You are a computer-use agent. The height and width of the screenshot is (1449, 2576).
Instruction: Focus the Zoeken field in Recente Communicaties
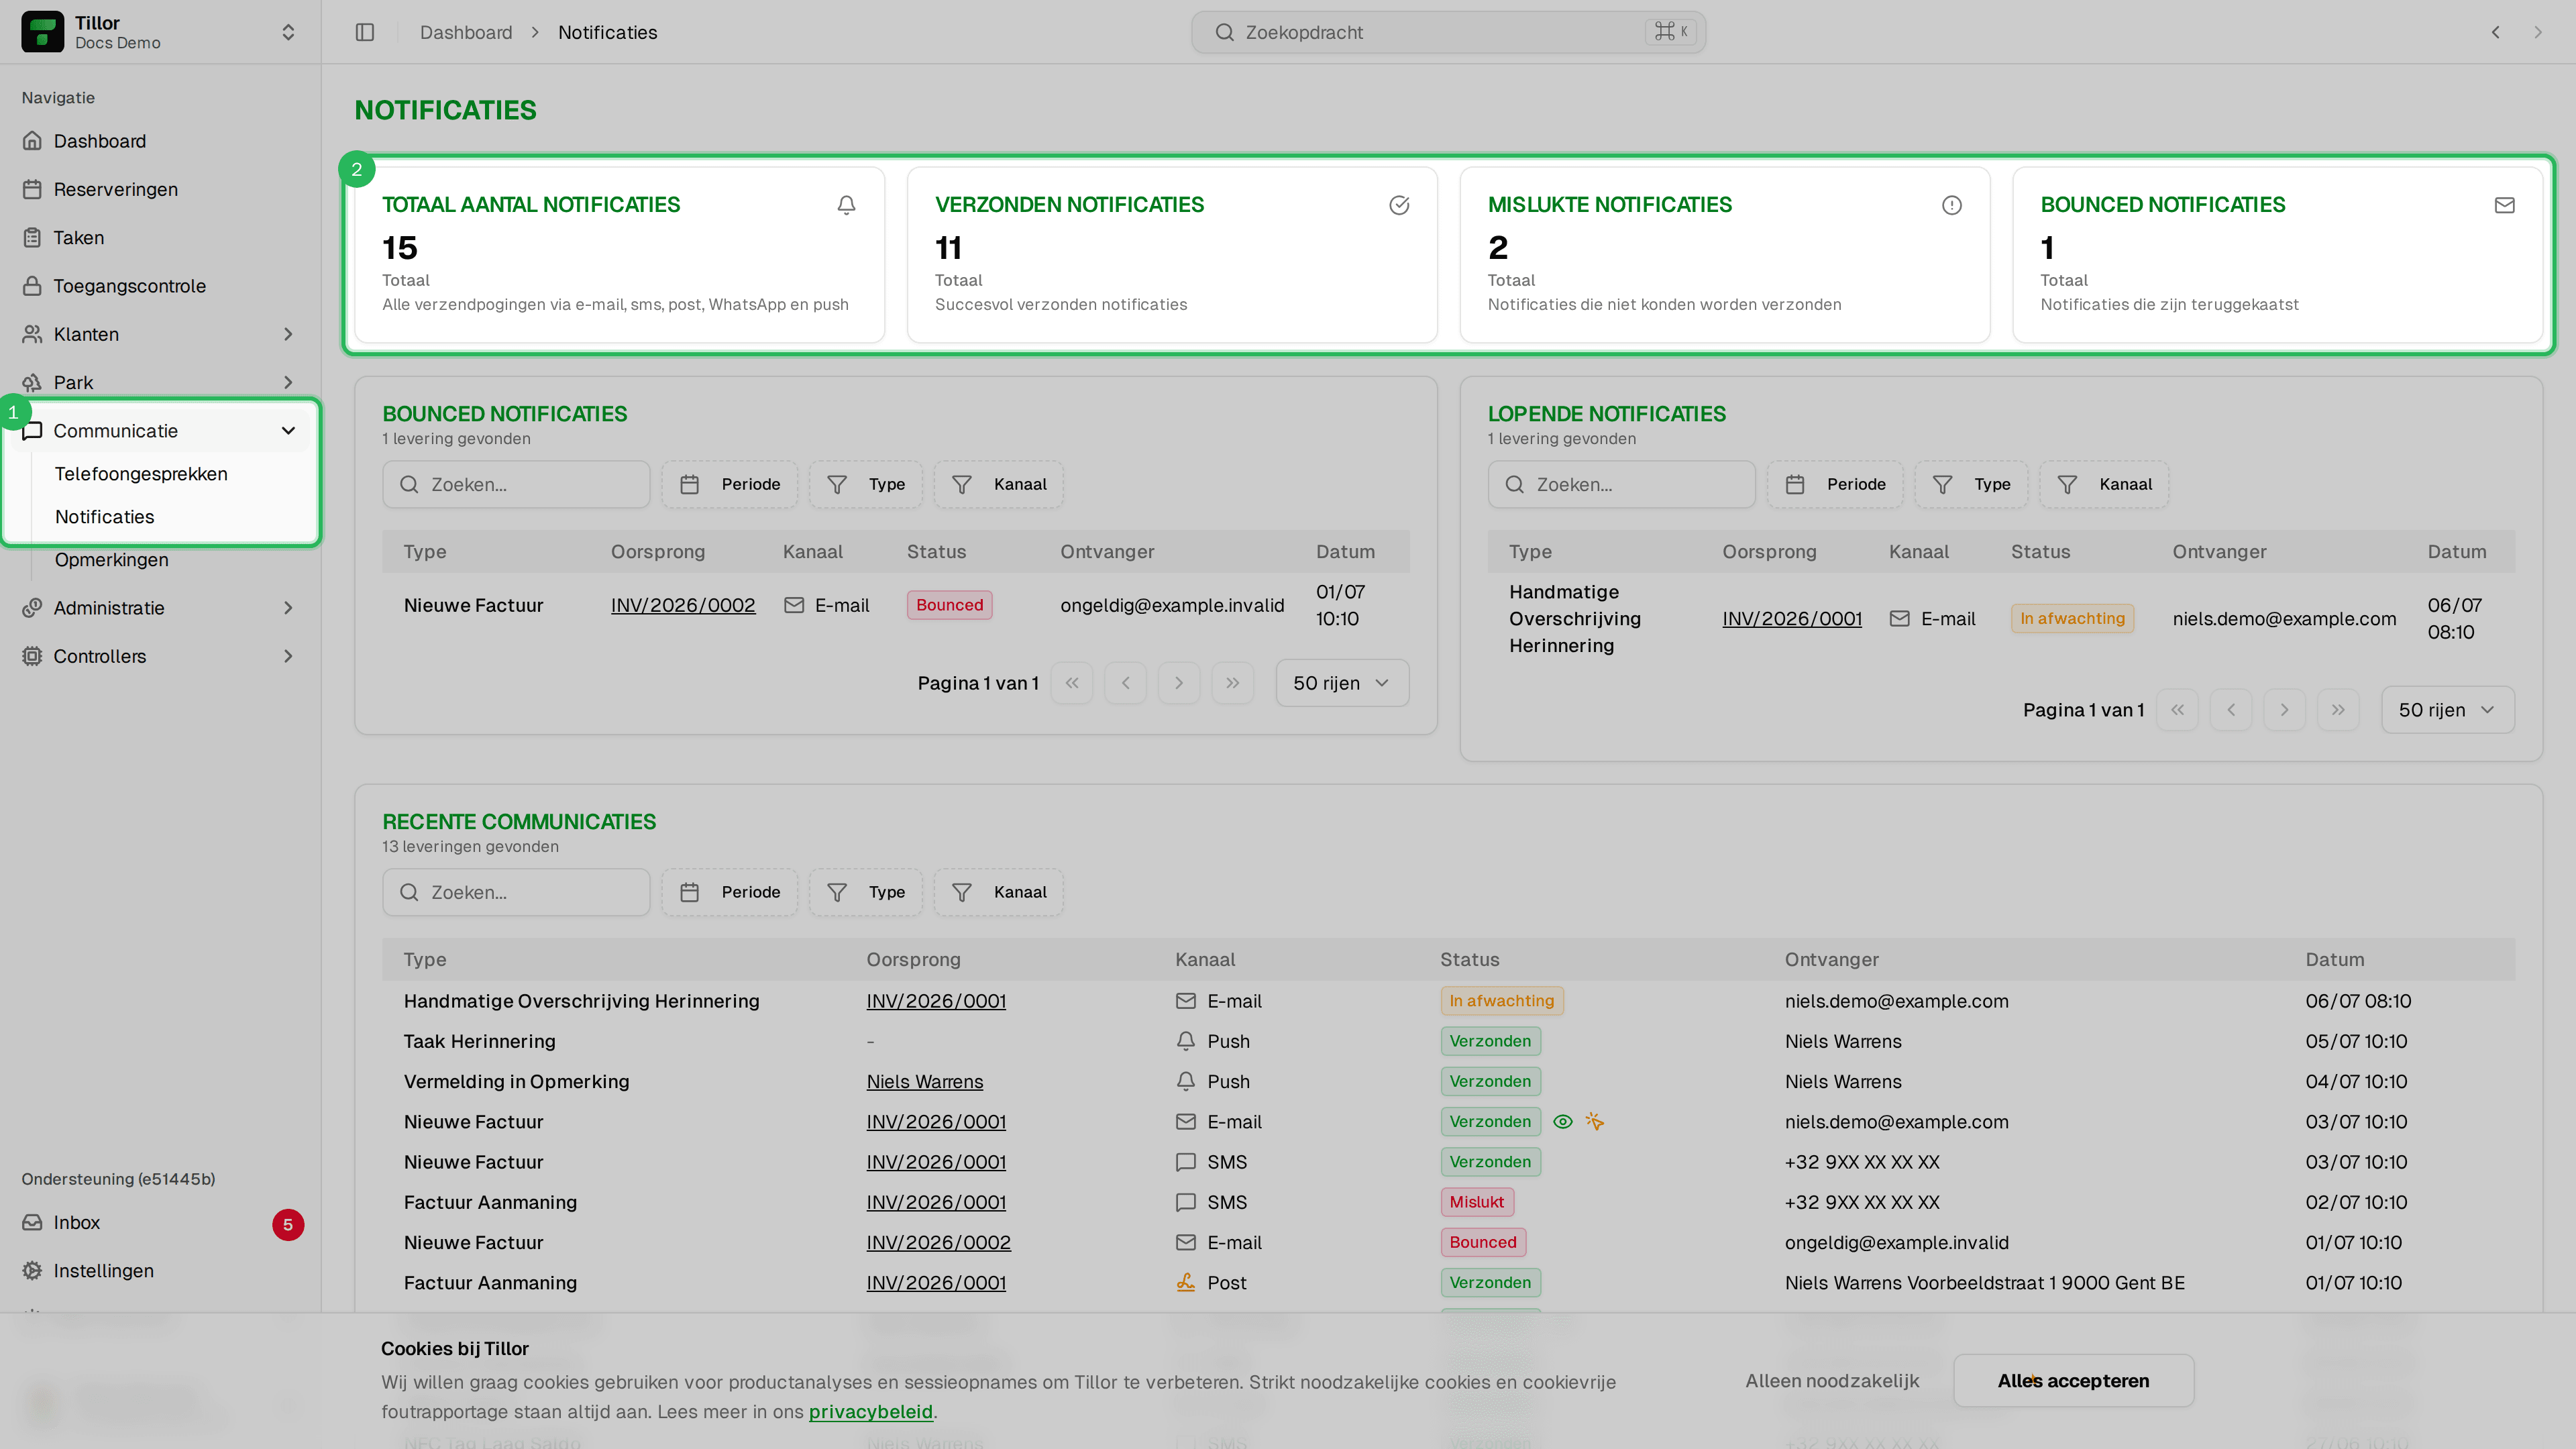click(x=516, y=892)
